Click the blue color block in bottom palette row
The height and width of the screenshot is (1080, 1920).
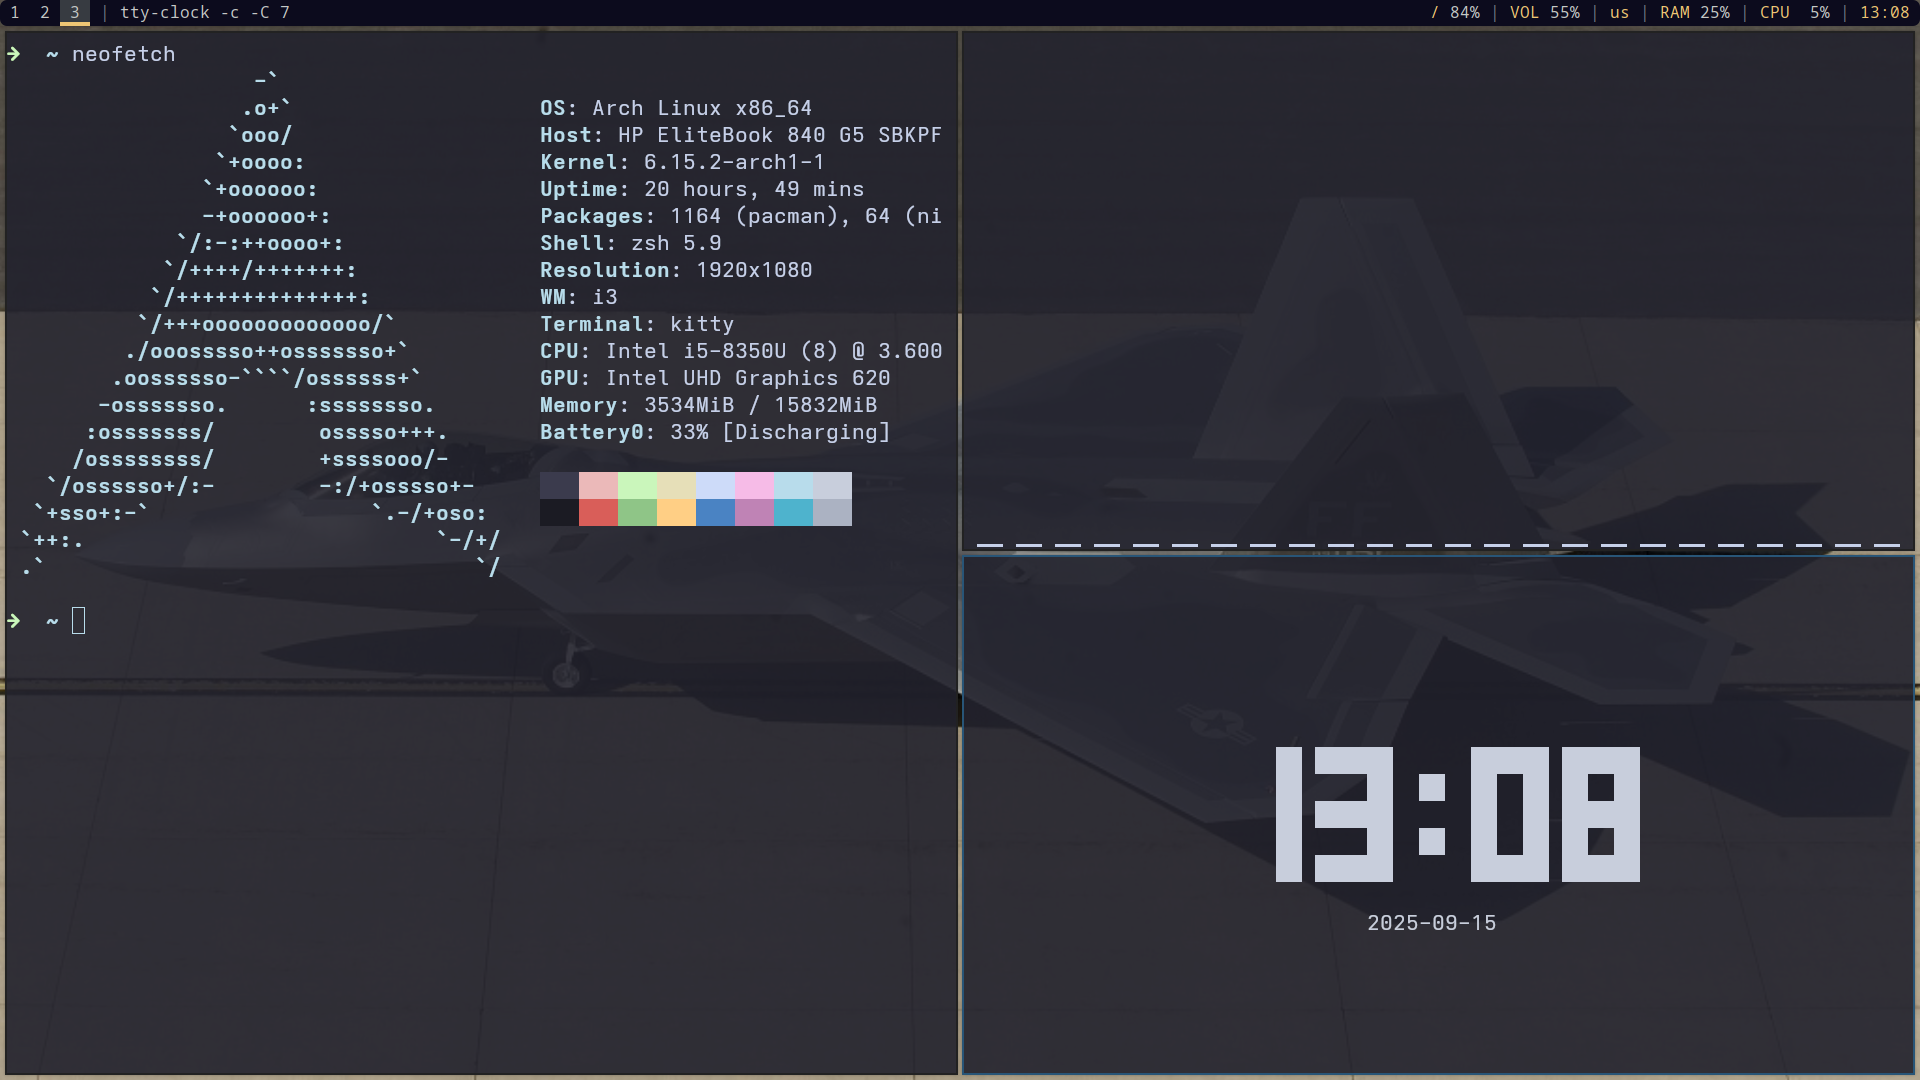click(x=715, y=512)
